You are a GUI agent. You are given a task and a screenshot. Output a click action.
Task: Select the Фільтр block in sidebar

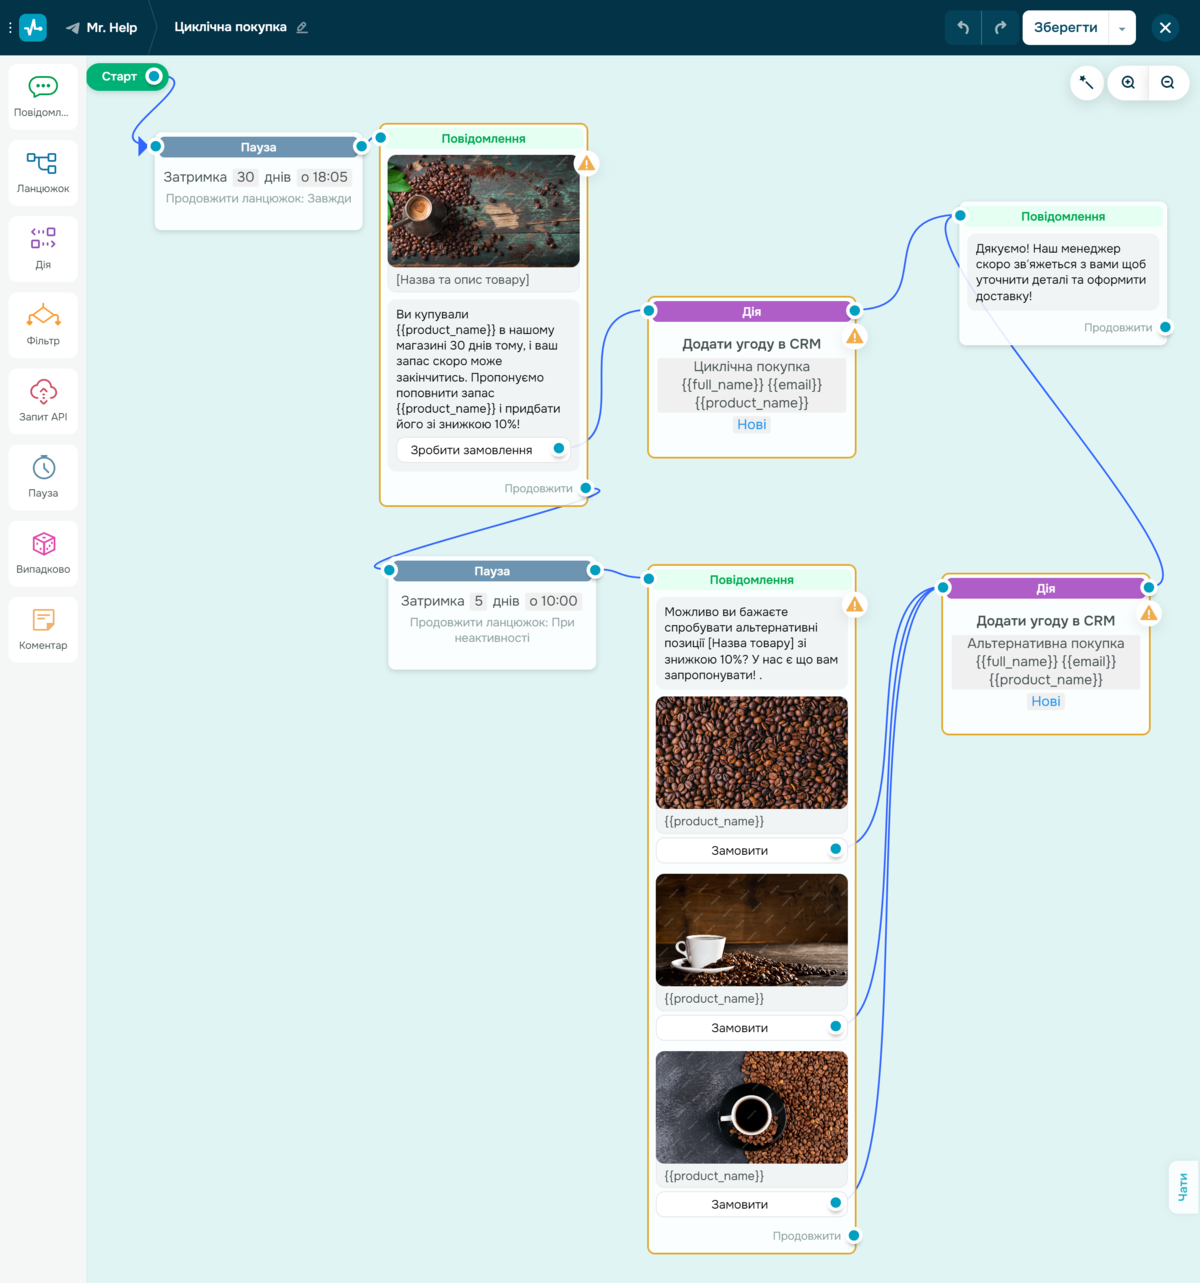click(x=43, y=324)
